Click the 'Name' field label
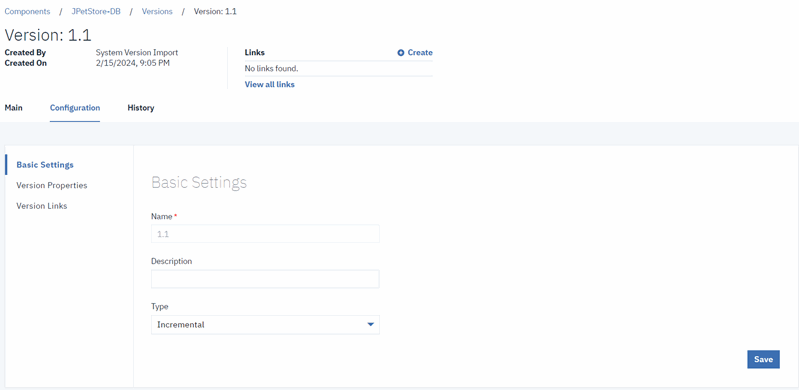This screenshot has width=799, height=390. point(162,216)
